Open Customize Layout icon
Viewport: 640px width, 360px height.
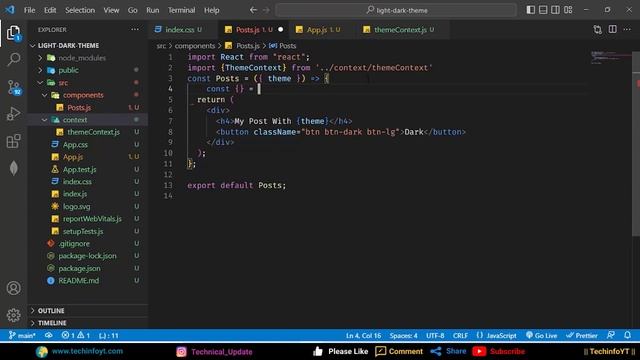(x=568, y=10)
